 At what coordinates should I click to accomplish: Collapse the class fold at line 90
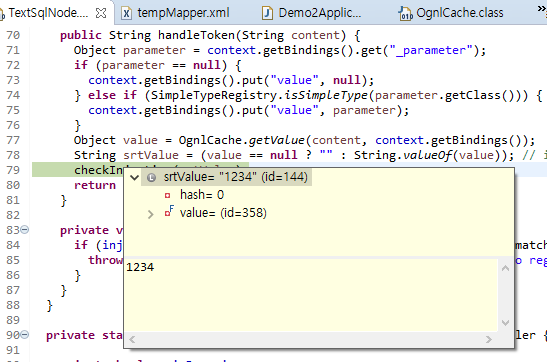(24, 335)
